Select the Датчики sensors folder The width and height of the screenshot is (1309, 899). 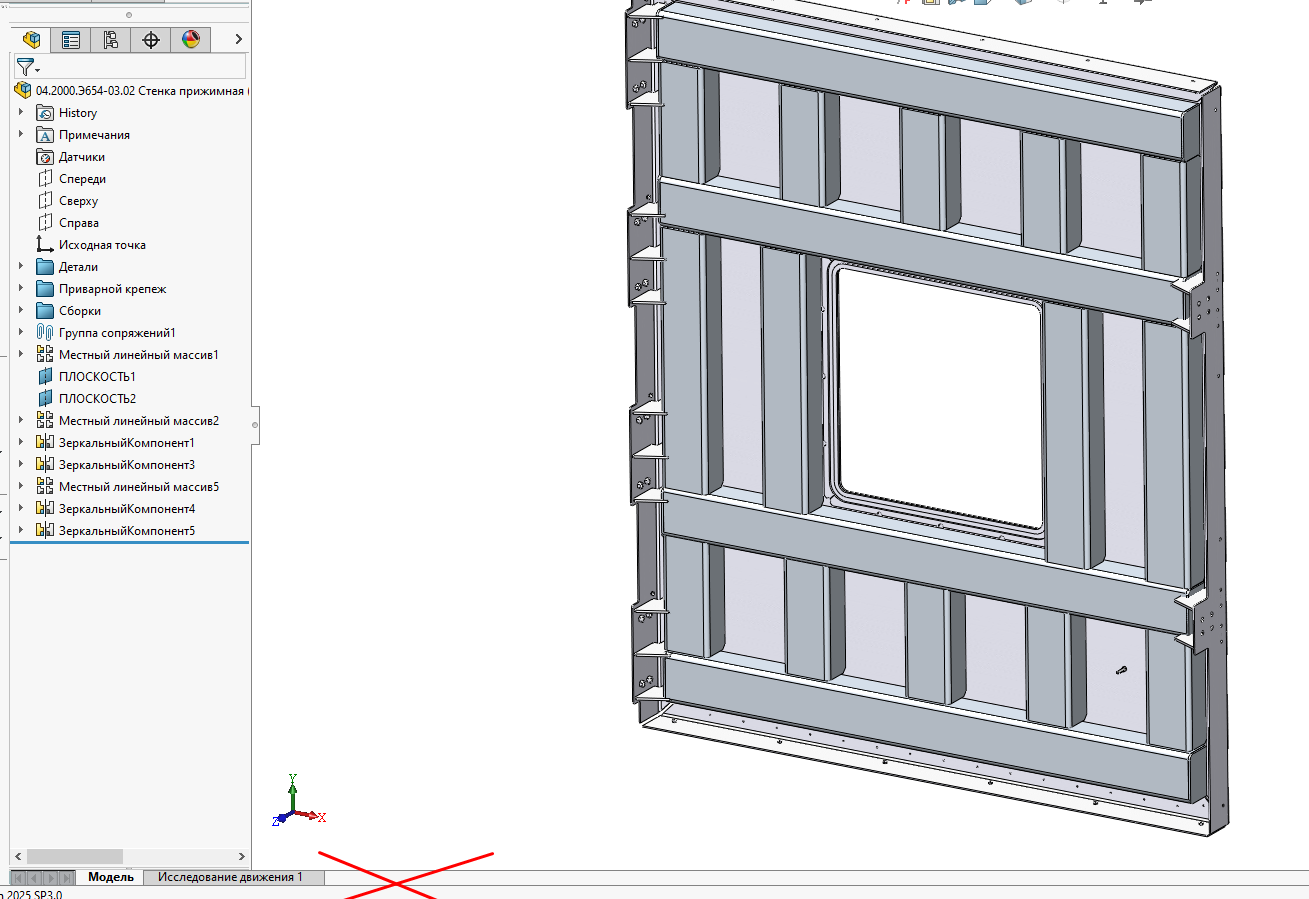tap(81, 157)
